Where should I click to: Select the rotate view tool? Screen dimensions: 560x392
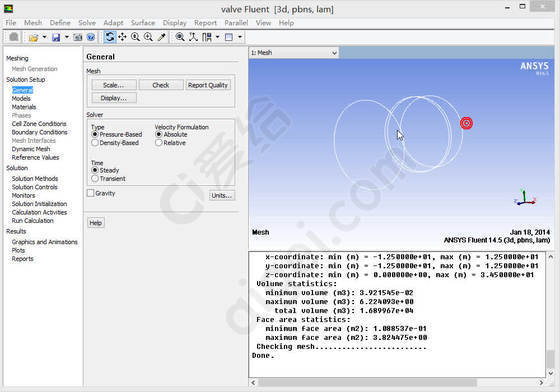(x=110, y=37)
